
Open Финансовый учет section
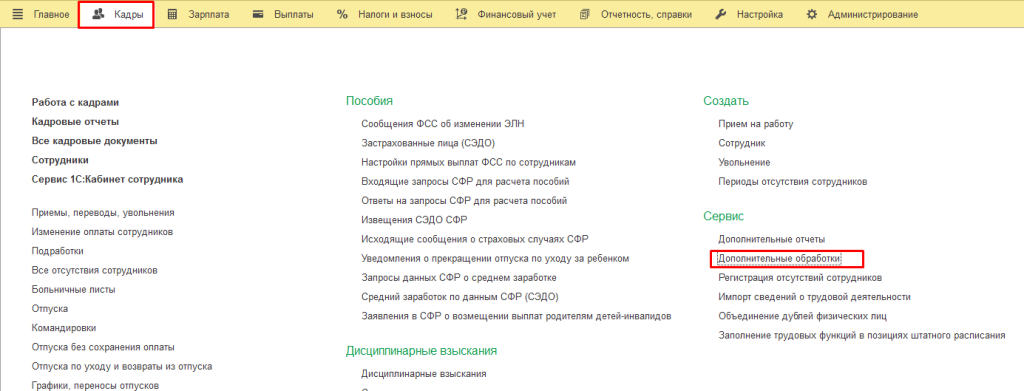[517, 14]
